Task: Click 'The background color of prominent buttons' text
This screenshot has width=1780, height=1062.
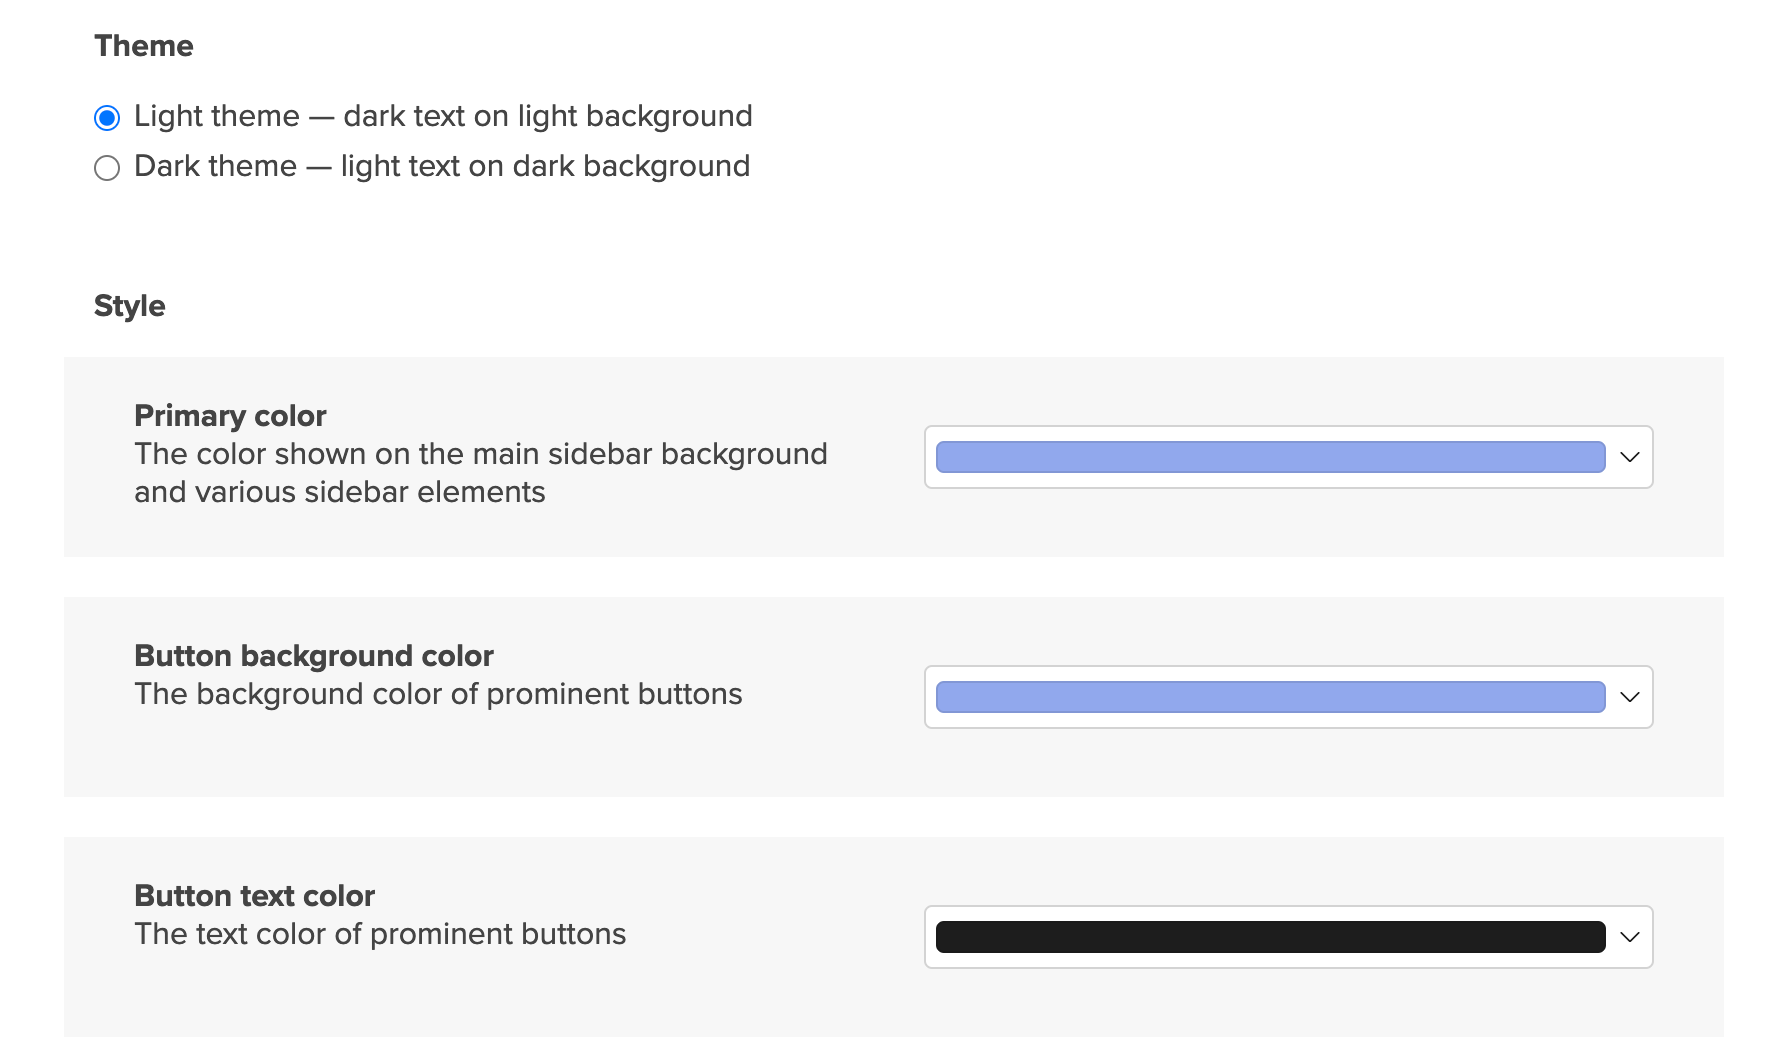Action: [x=438, y=694]
